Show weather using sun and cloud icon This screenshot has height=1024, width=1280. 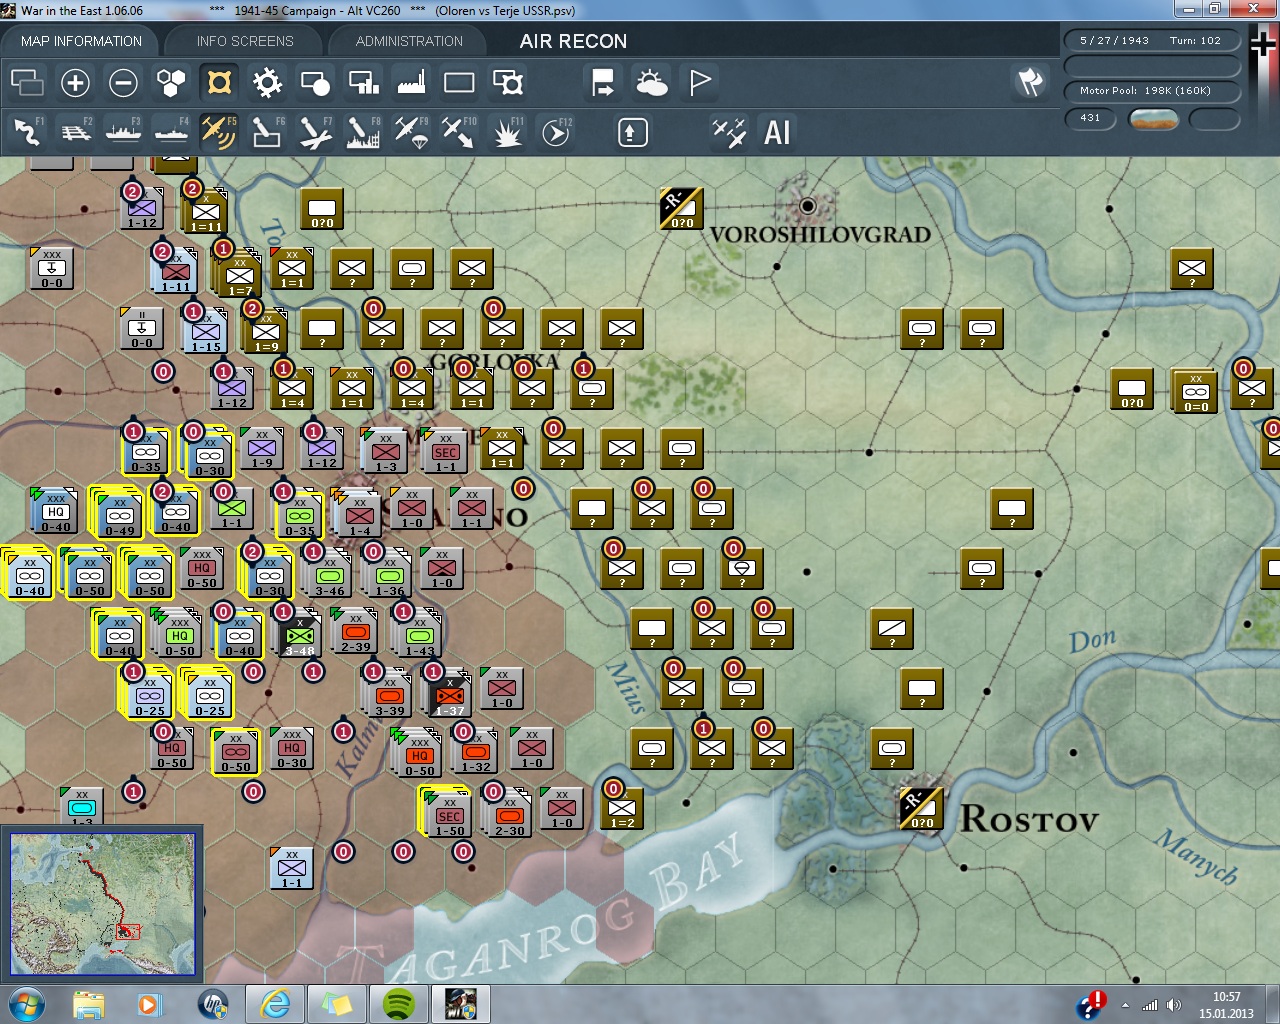pos(651,82)
